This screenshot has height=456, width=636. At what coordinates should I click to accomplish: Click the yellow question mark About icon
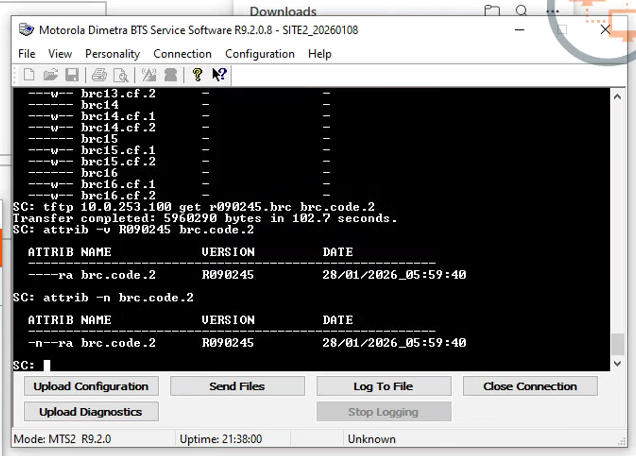198,75
